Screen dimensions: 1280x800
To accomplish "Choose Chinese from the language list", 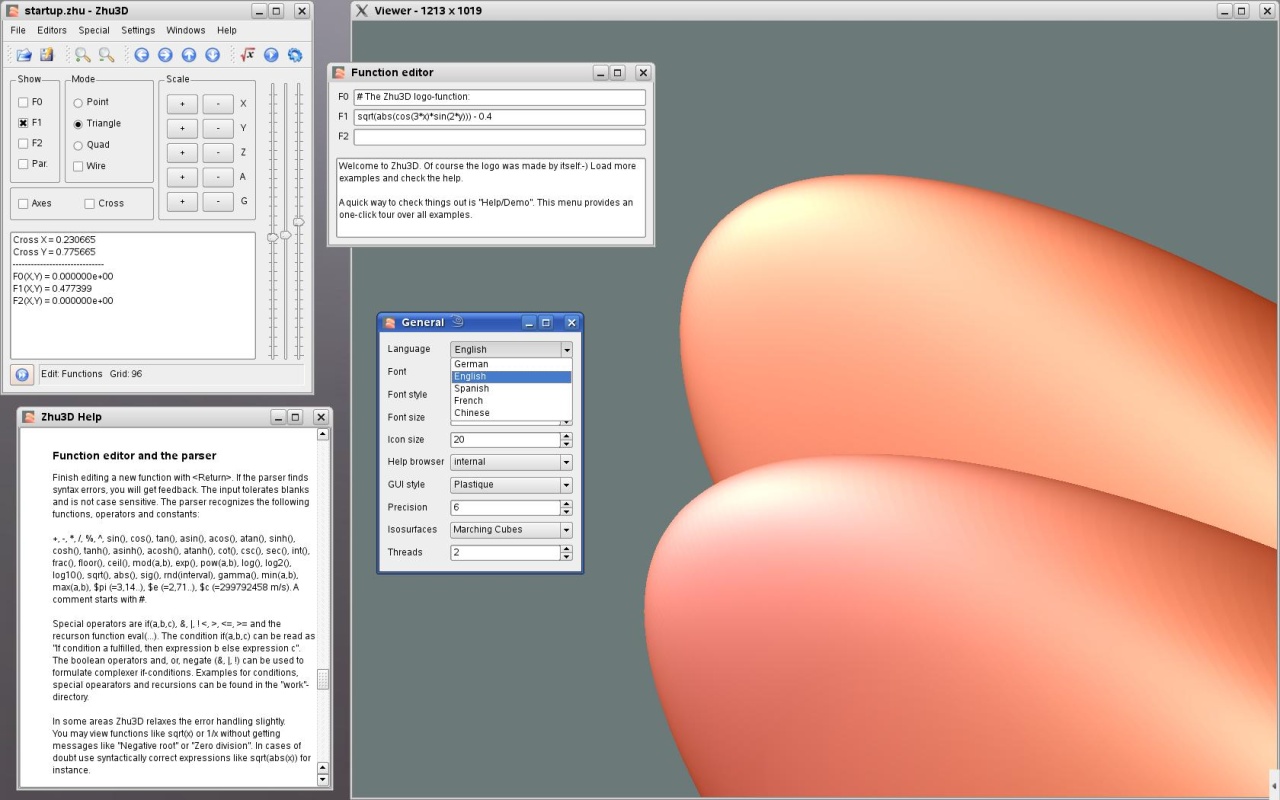I will (511, 412).
